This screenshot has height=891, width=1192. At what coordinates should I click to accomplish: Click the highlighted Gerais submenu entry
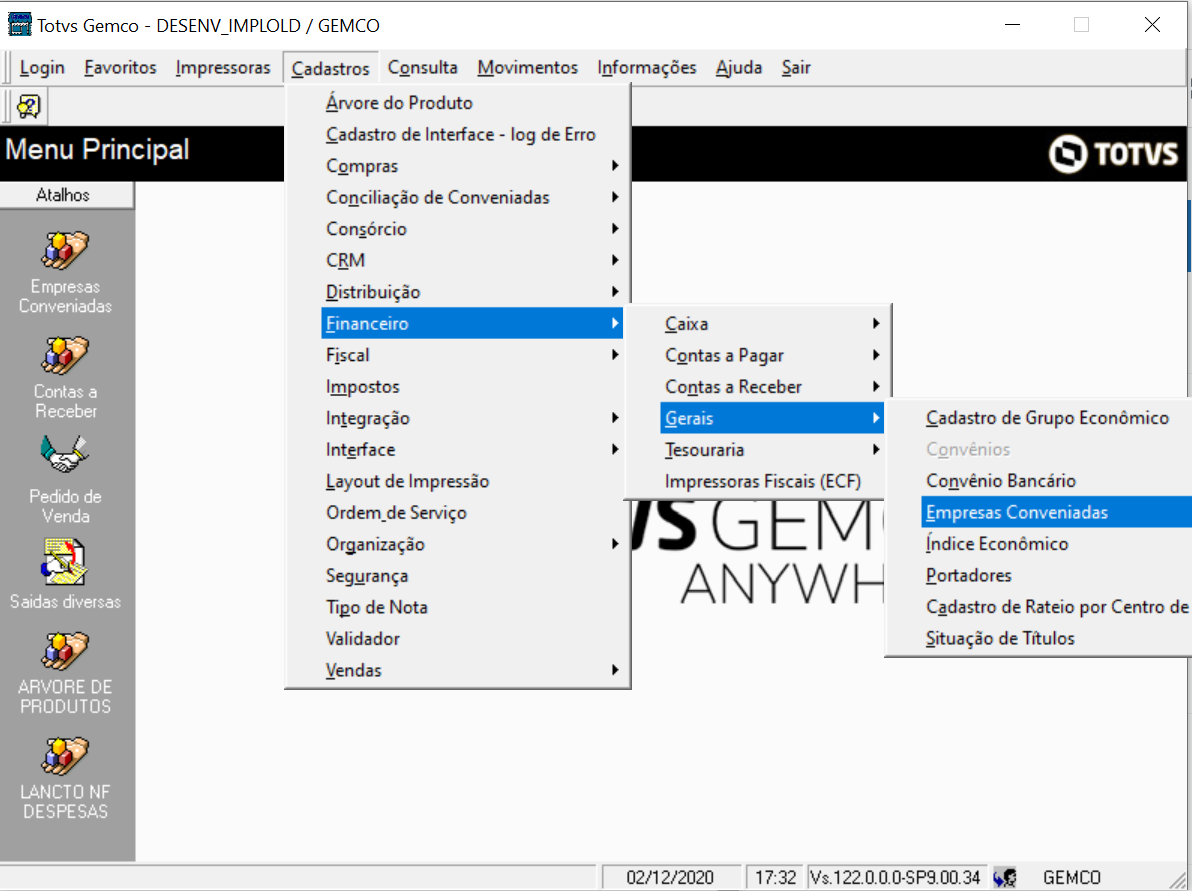coord(772,418)
